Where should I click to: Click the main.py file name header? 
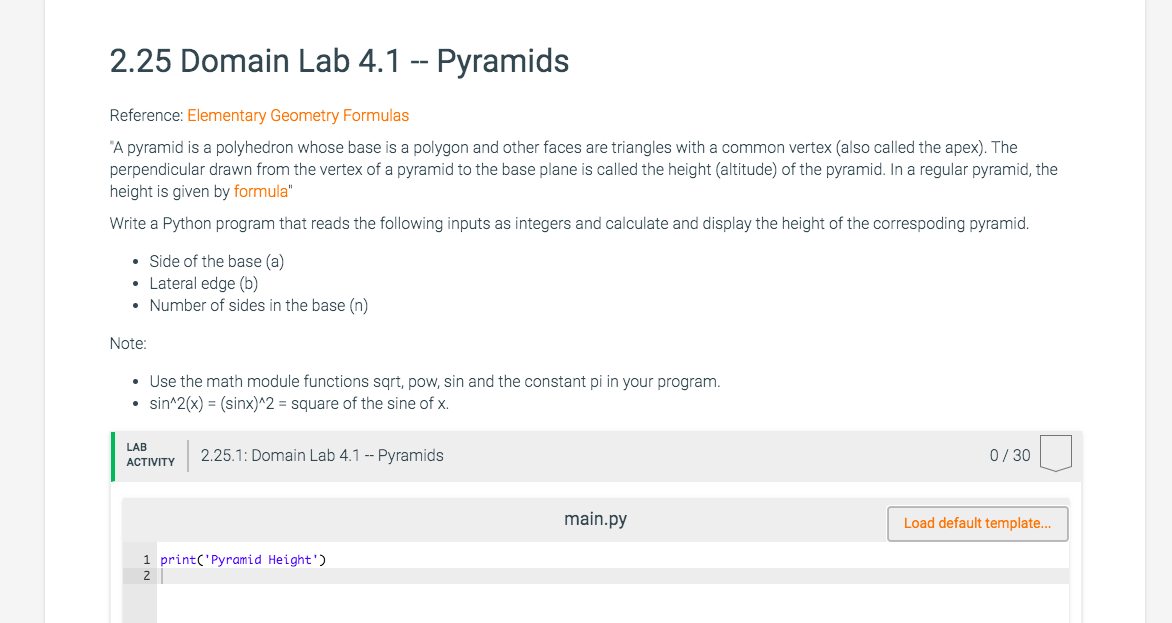click(x=595, y=519)
